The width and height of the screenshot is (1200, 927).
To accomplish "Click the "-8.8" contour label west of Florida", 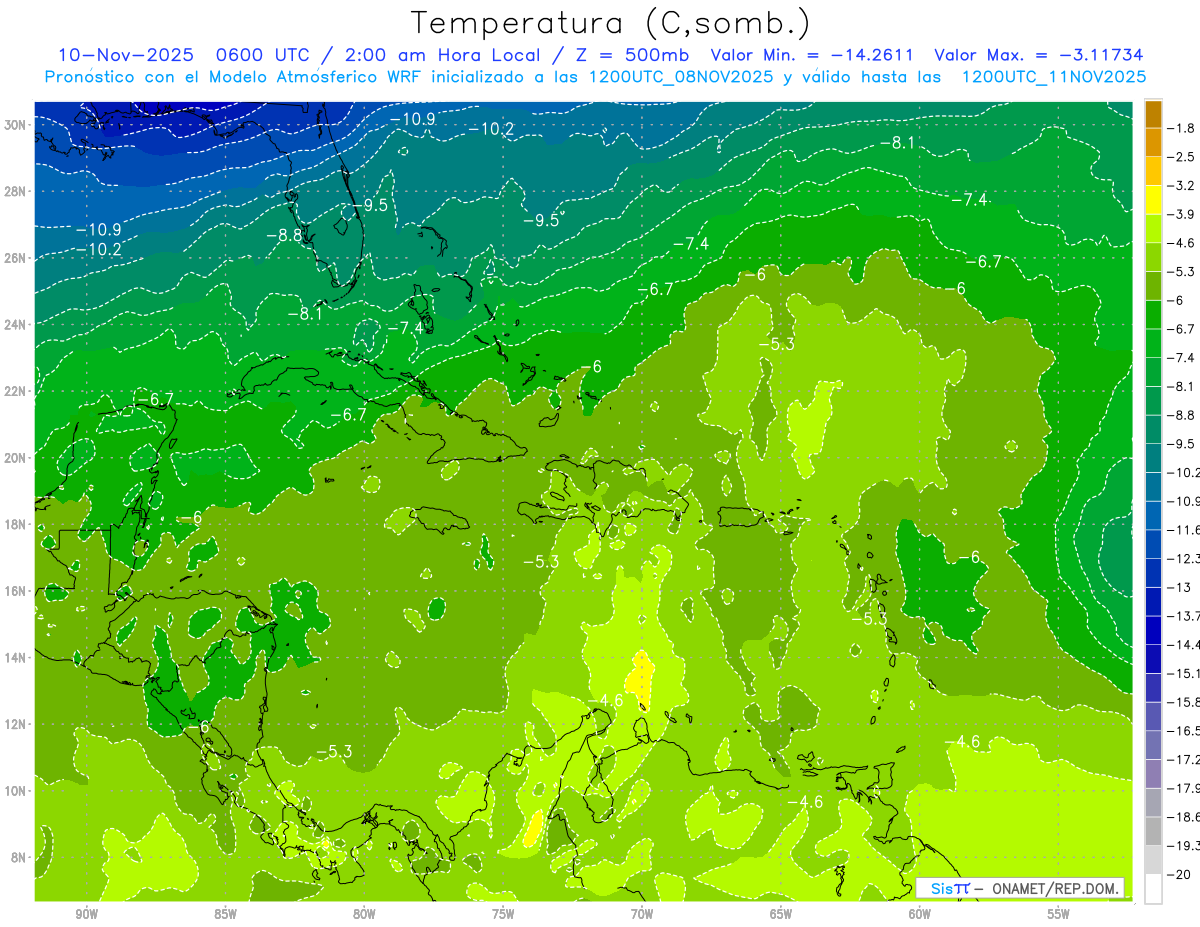I will pyautogui.click(x=284, y=236).
